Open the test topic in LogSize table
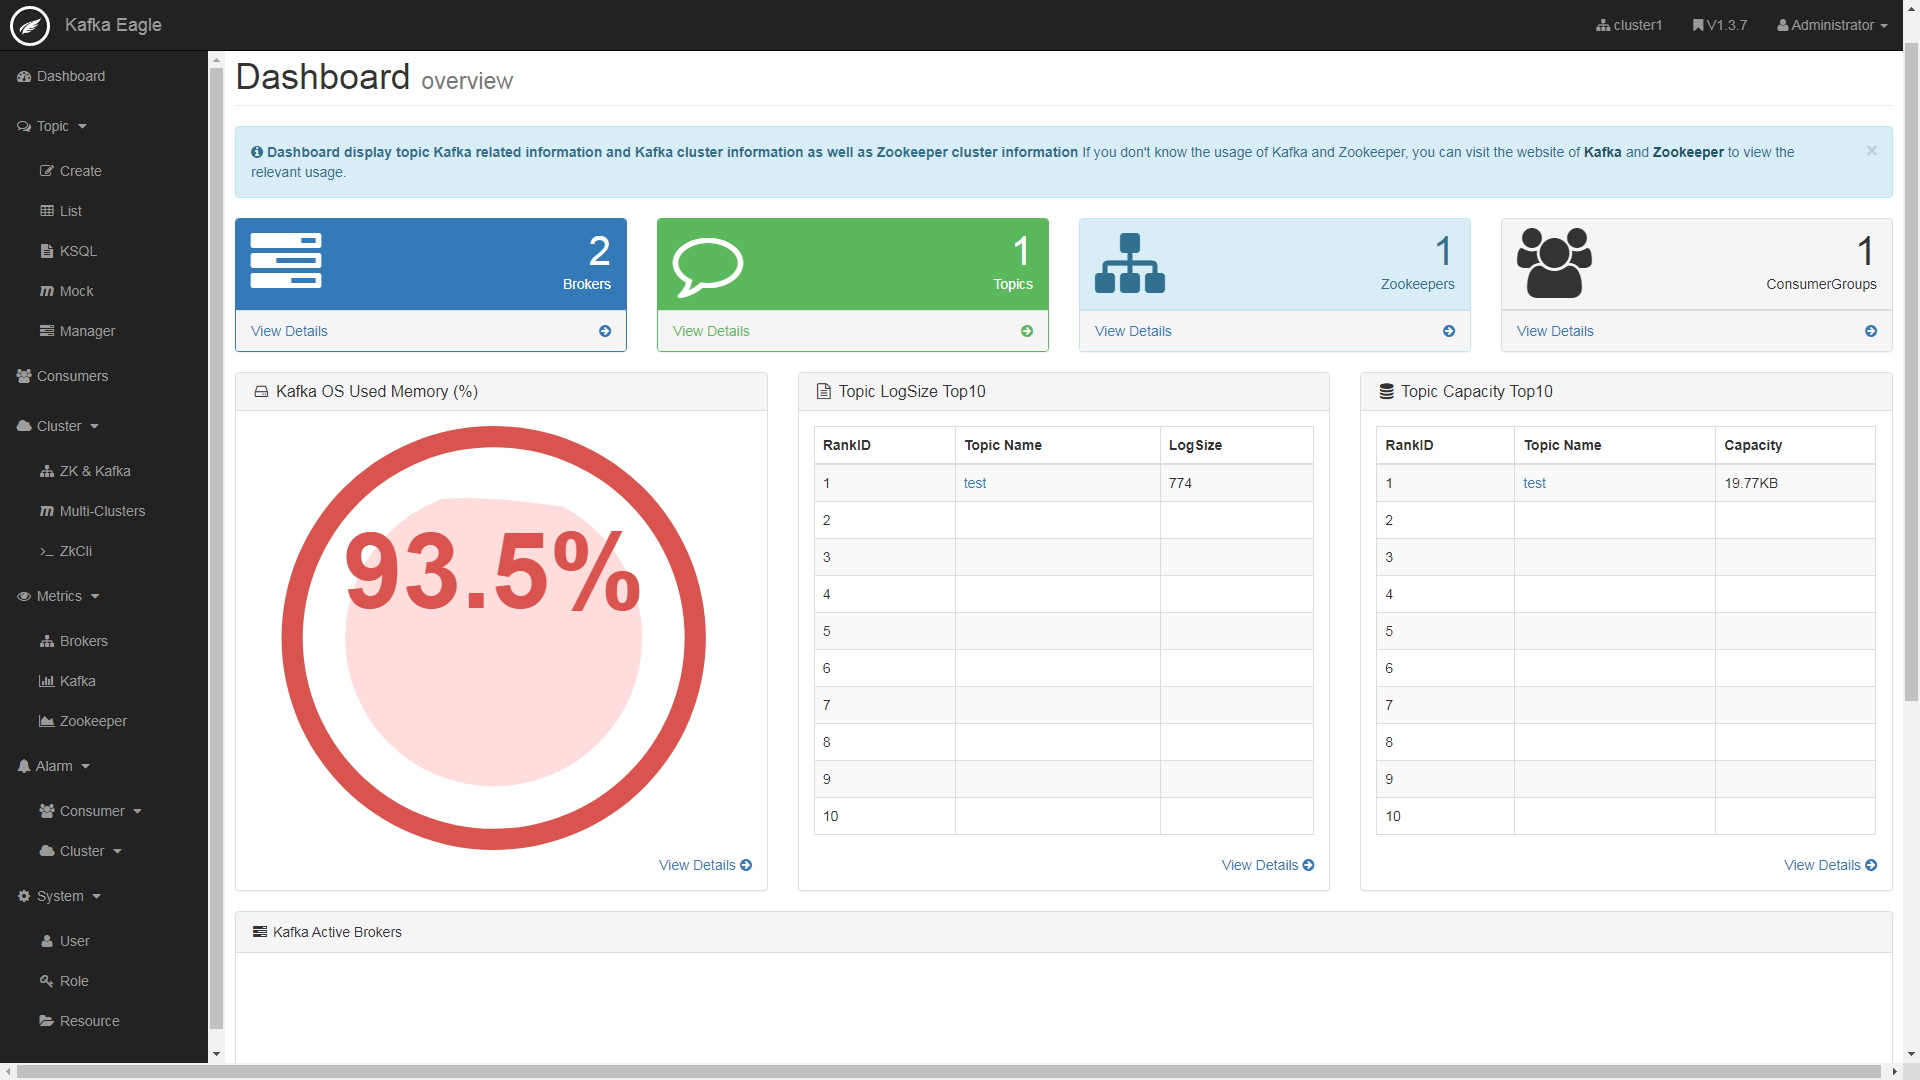This screenshot has height=1080, width=1920. 974,483
